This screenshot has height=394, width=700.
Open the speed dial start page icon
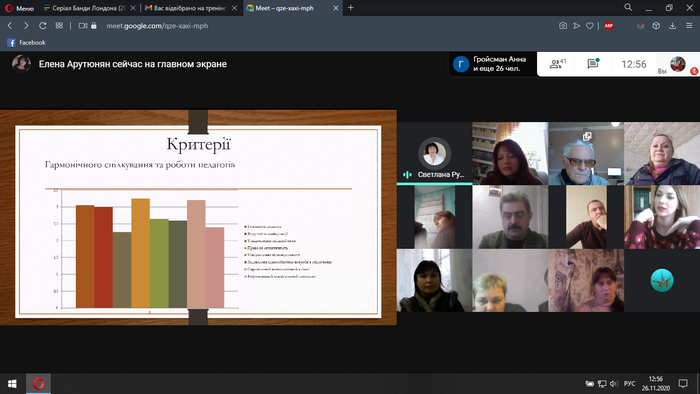coord(59,26)
